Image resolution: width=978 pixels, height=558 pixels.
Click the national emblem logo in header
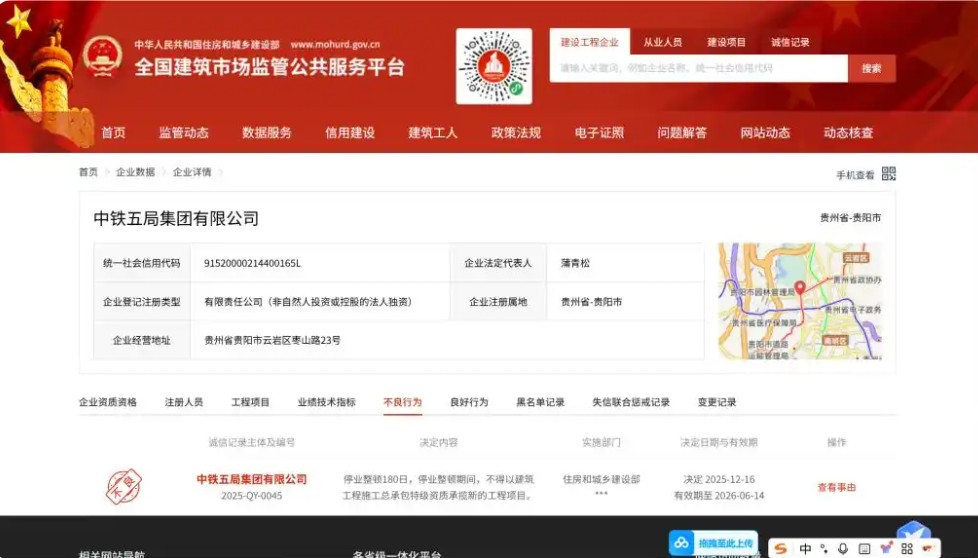[x=102, y=57]
